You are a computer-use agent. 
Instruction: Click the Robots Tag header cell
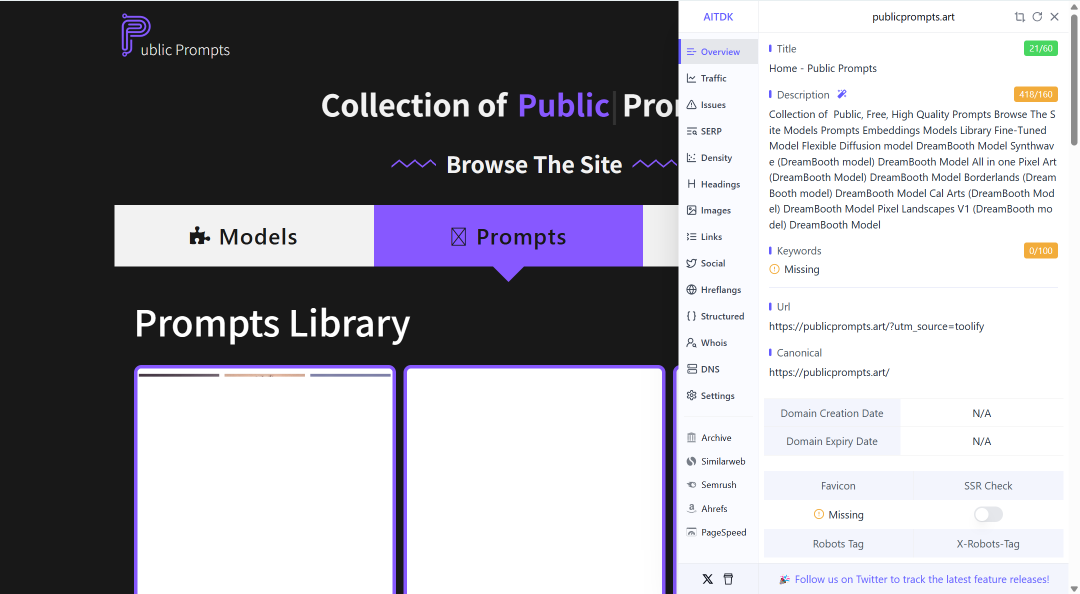pyautogui.click(x=838, y=544)
